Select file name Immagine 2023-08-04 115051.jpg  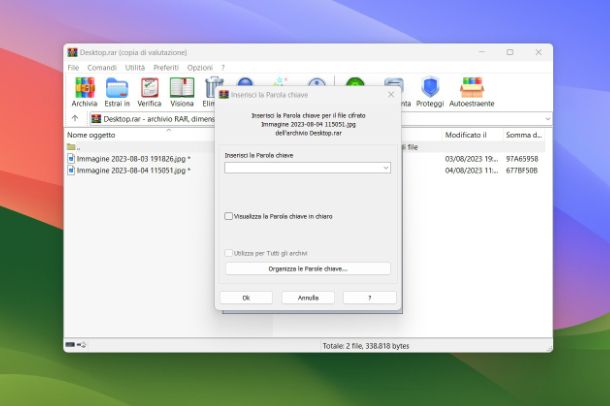tap(131, 170)
